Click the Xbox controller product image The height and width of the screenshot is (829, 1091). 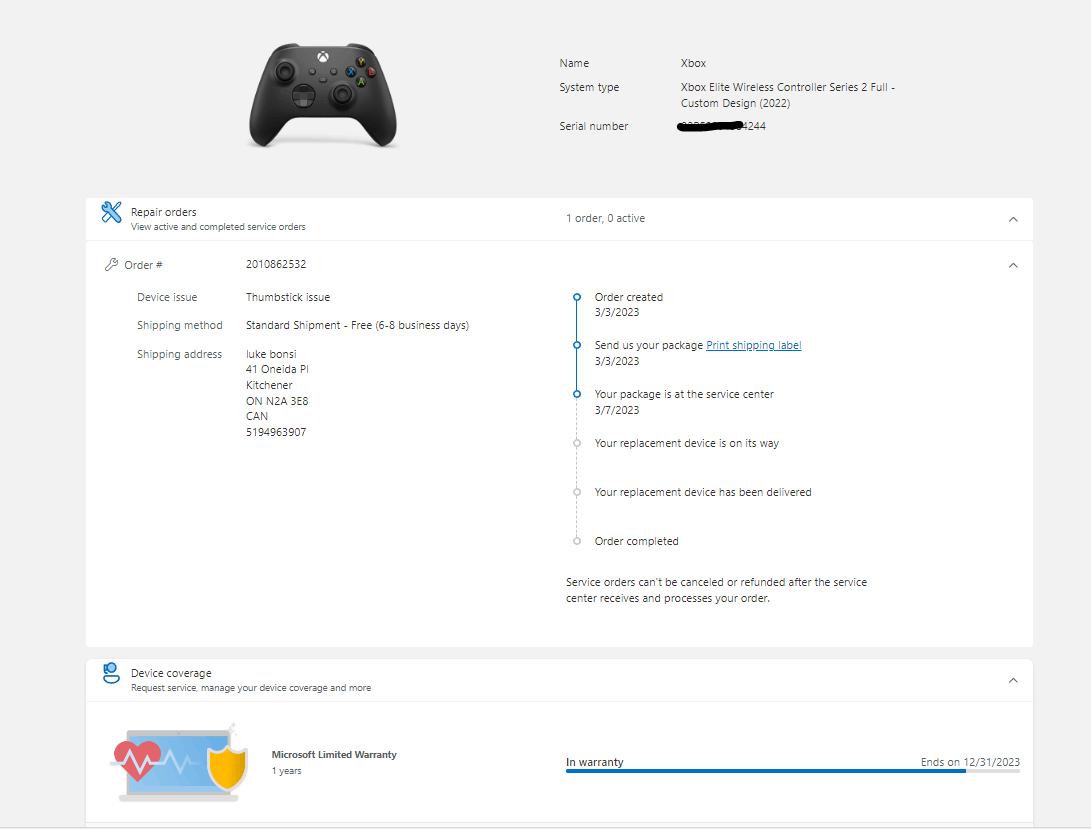tap(323, 95)
